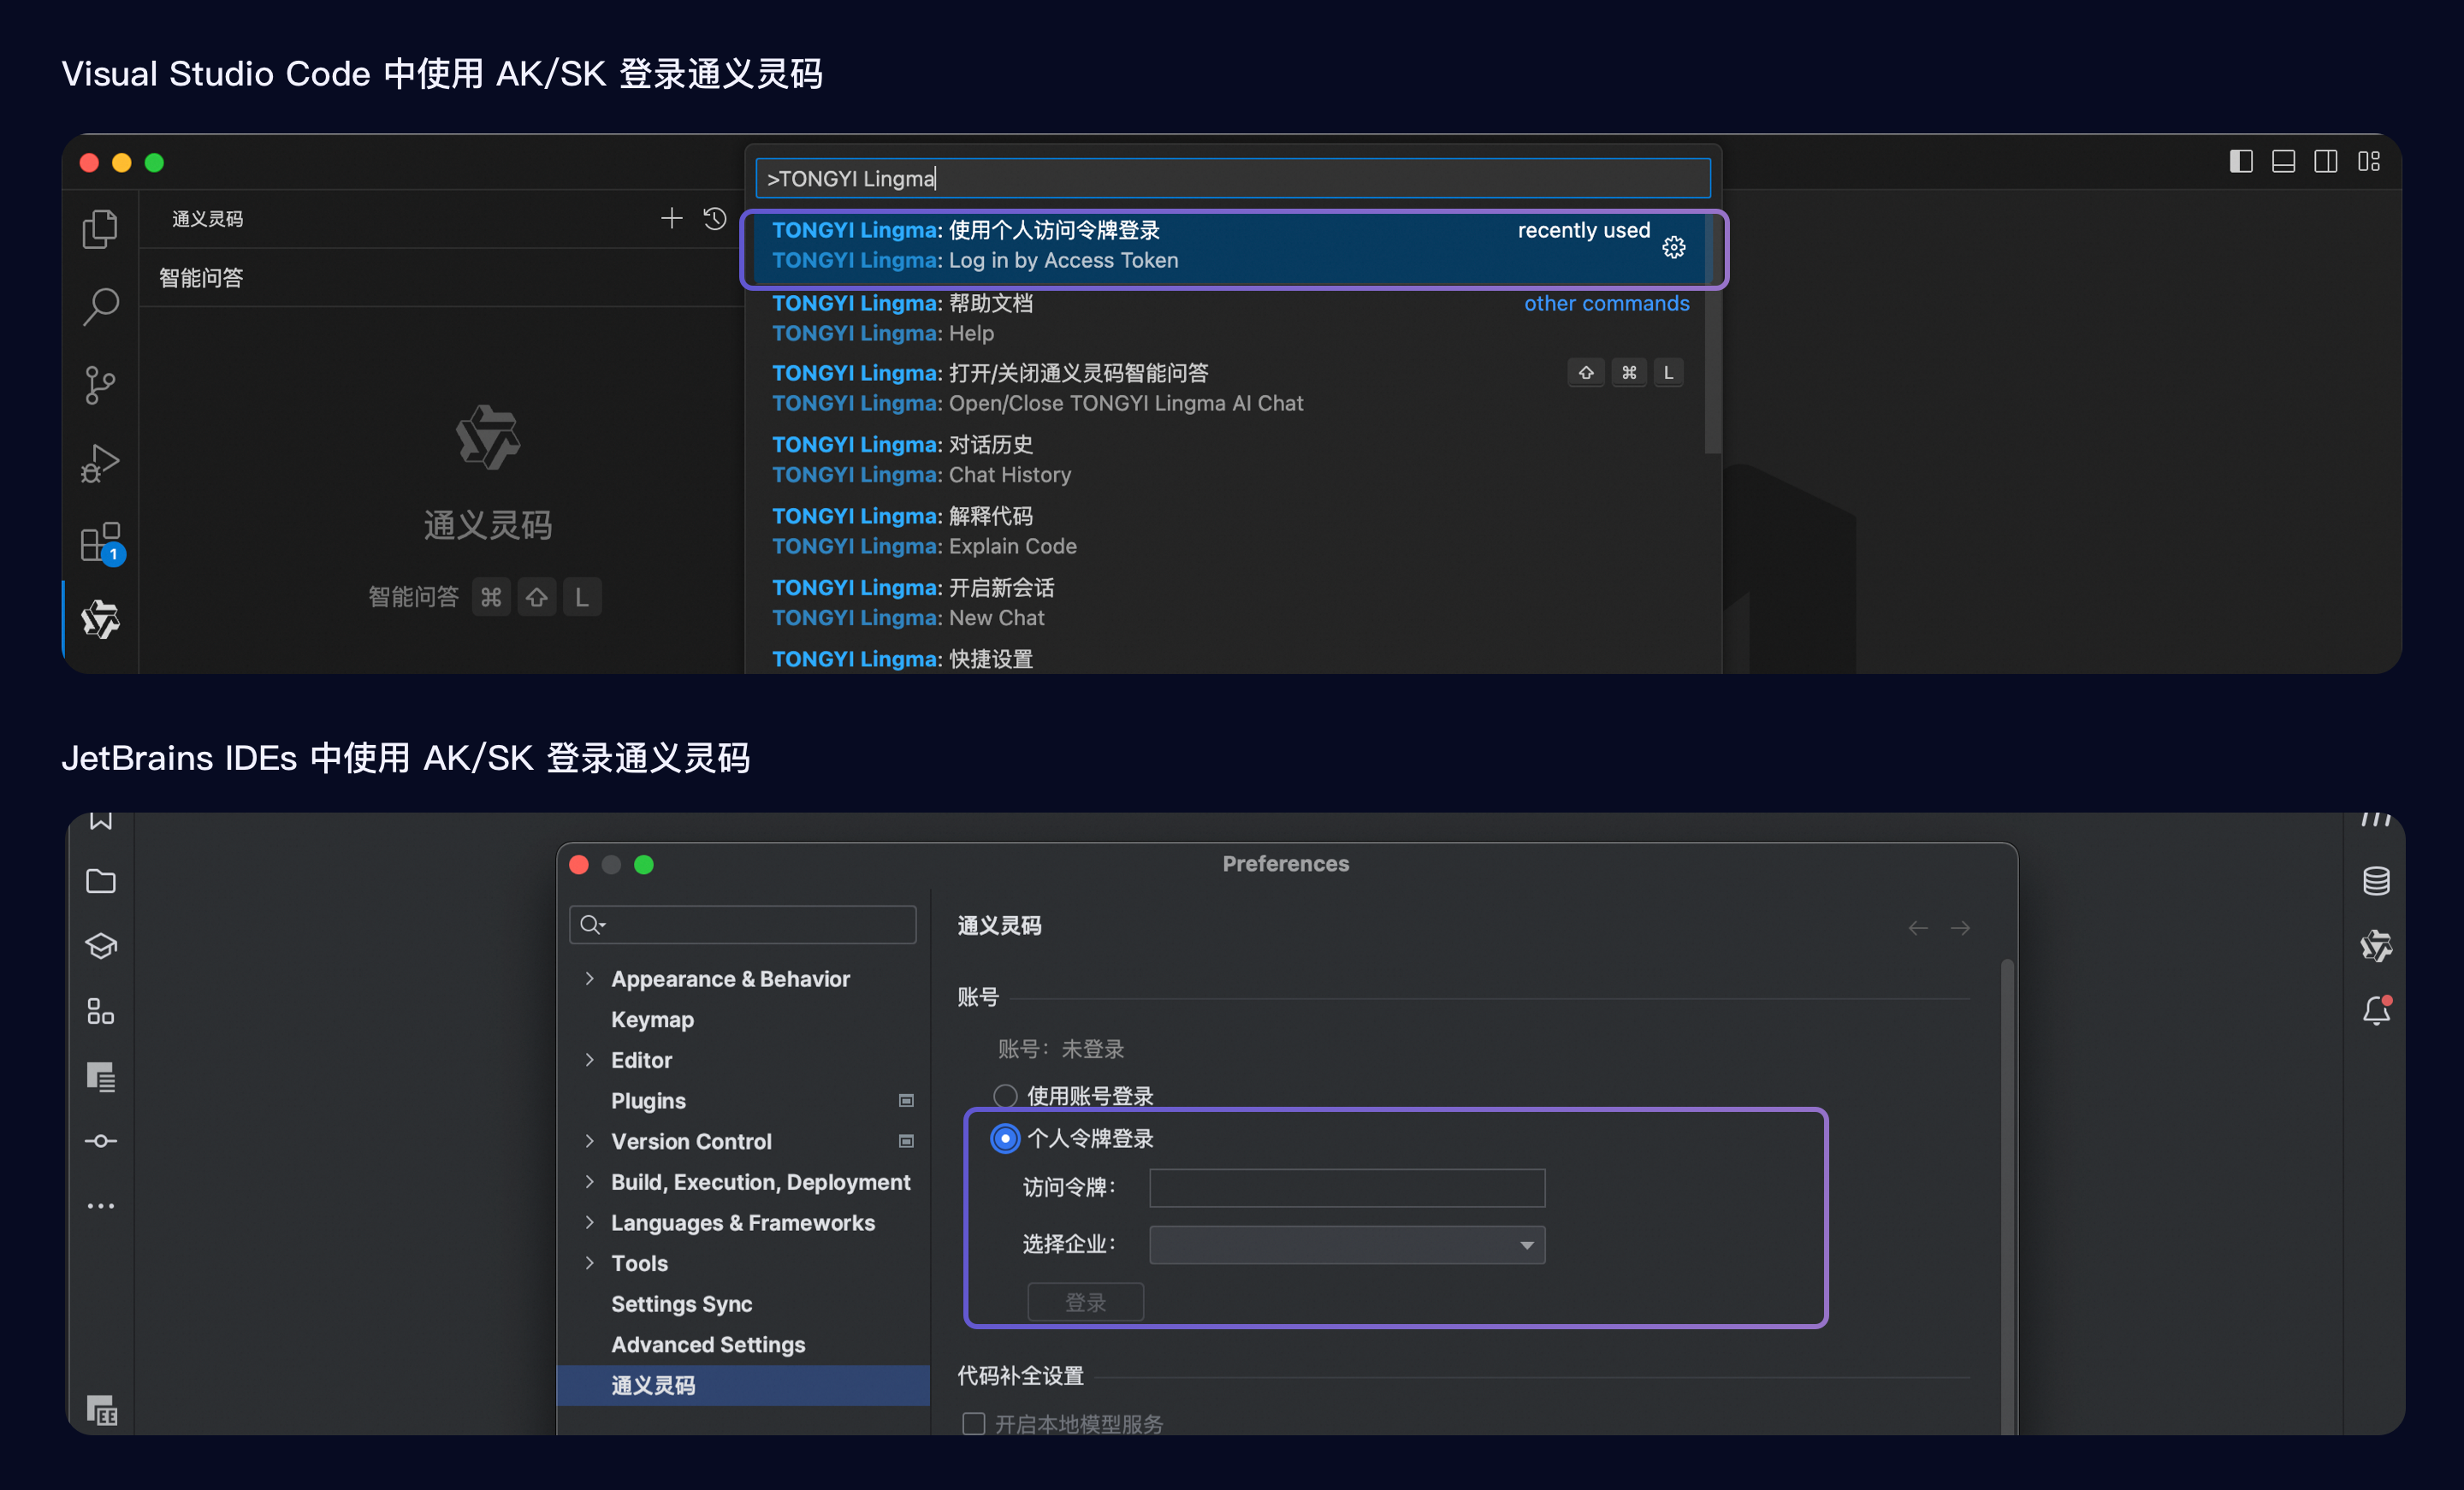Click the forward arrow in Preferences header
The height and width of the screenshot is (1490, 2464).
point(1960,928)
